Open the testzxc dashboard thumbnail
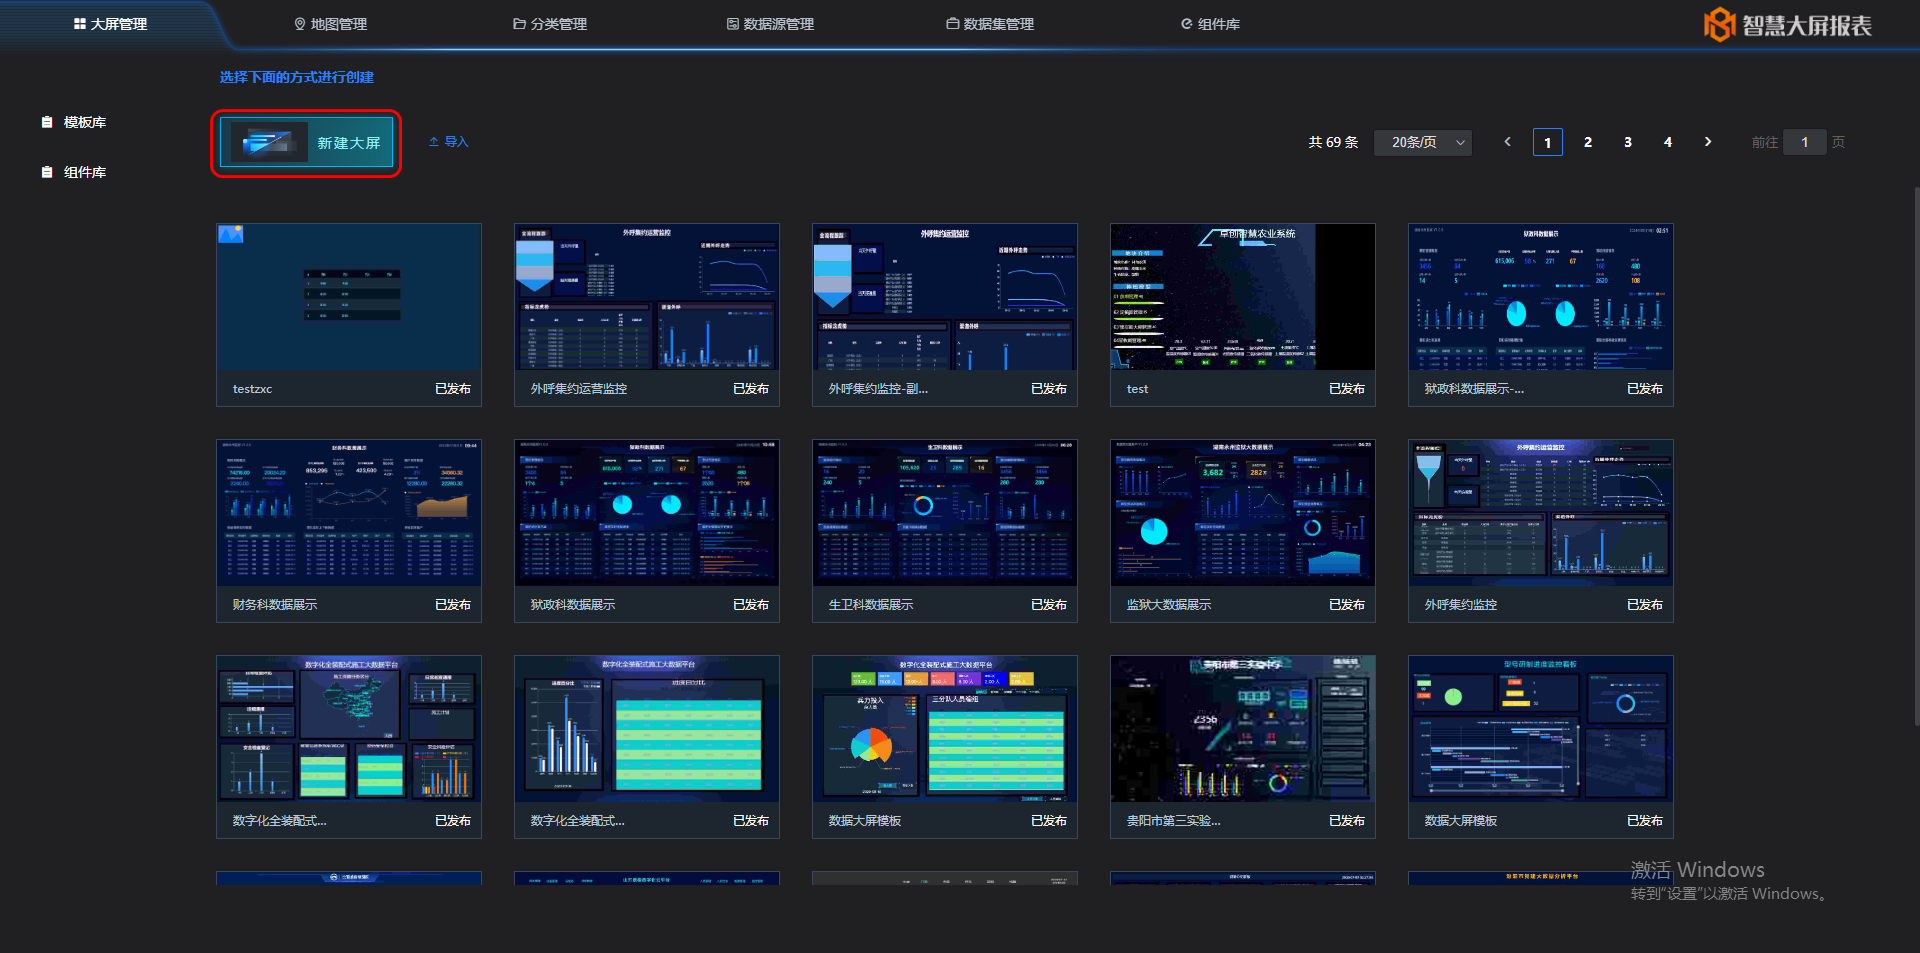 pos(349,297)
